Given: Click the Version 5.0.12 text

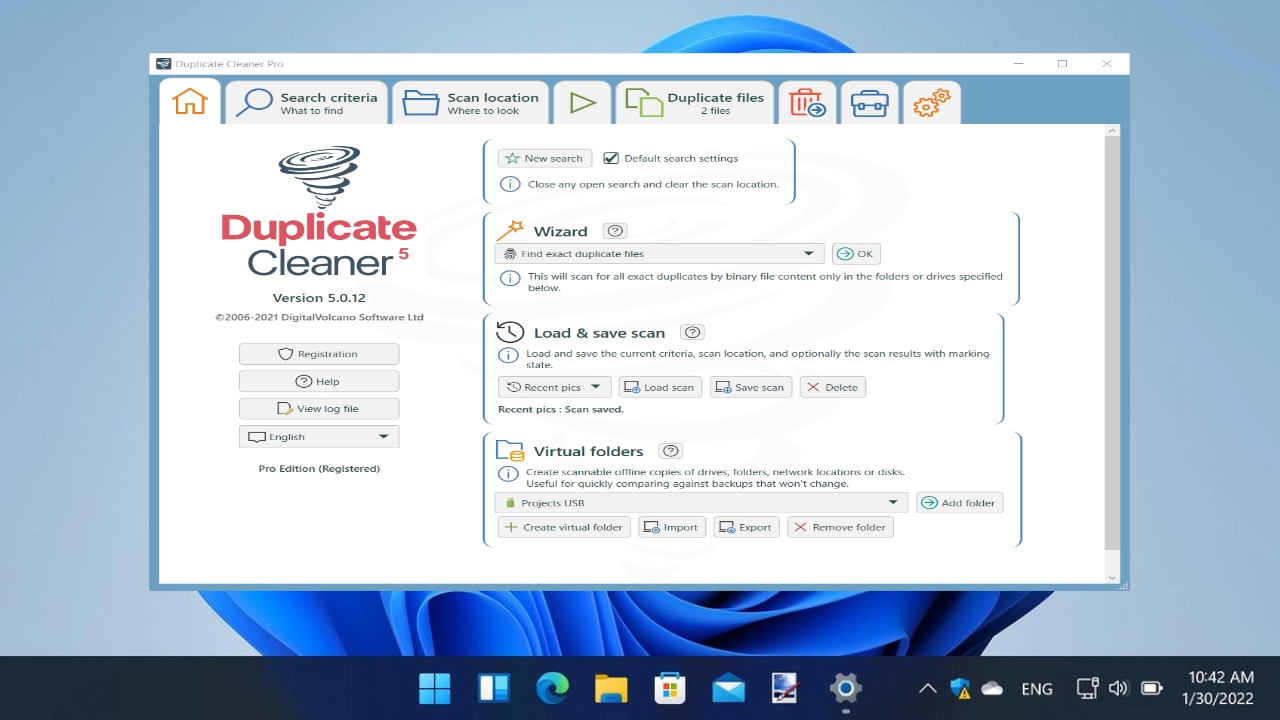Looking at the screenshot, I should coord(319,298).
